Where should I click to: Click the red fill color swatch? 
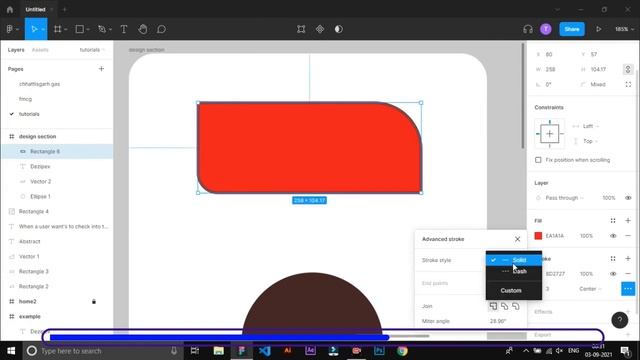pyautogui.click(x=538, y=236)
